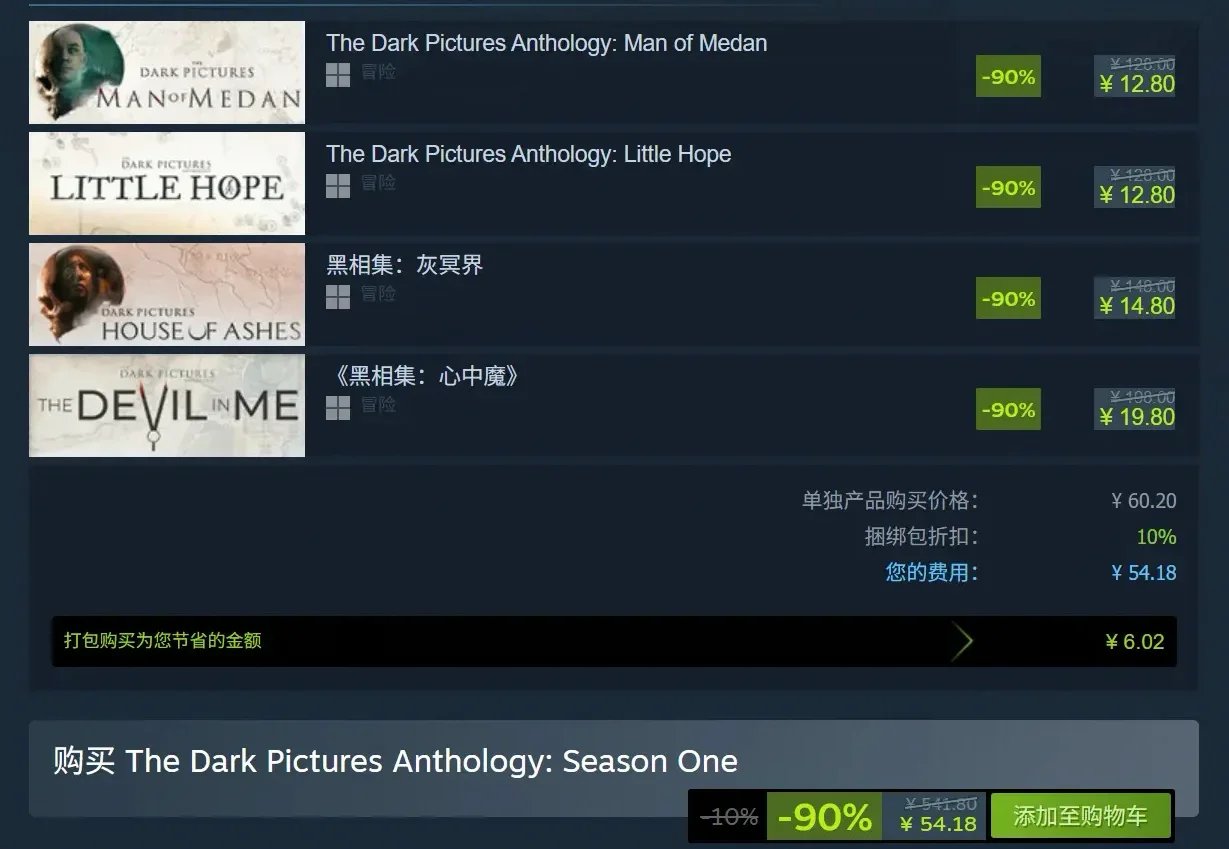Open The Devil in Me game thumbnail

(x=167, y=405)
